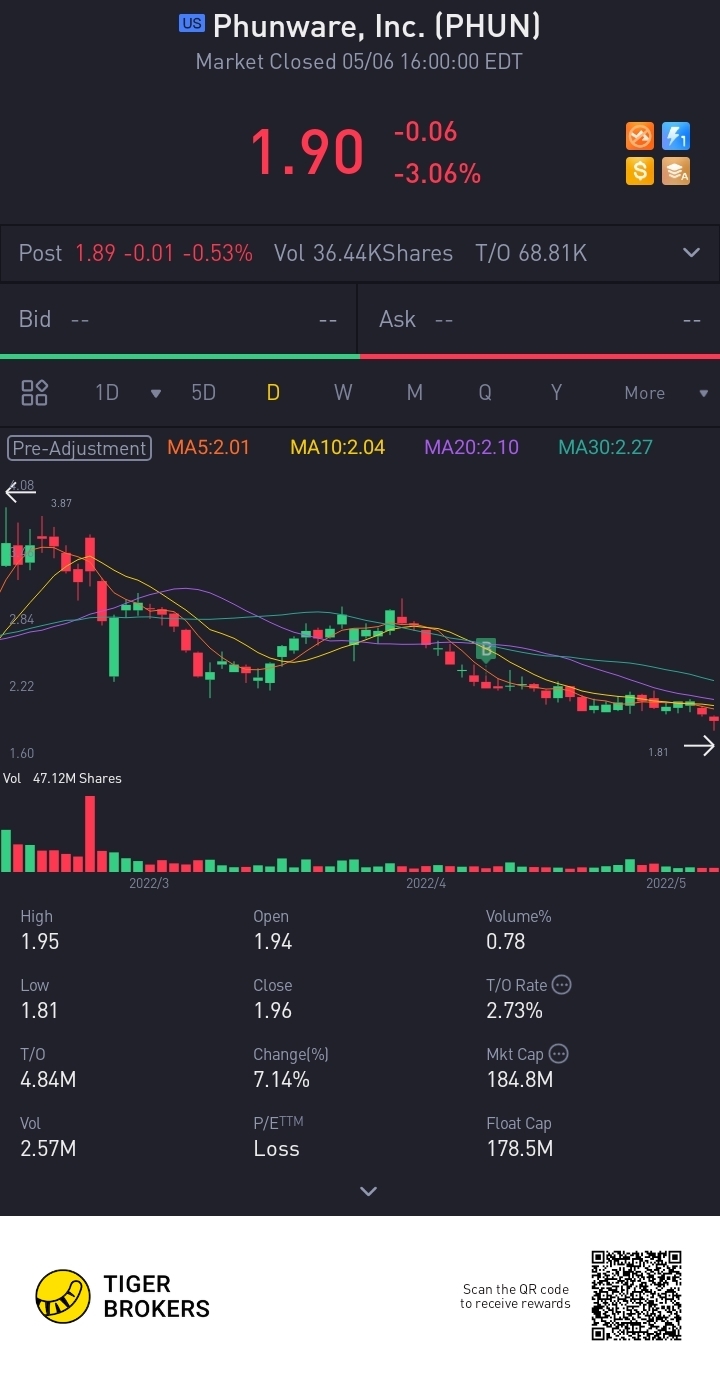Tap the MA10:2.04 indicator label

(x=337, y=447)
